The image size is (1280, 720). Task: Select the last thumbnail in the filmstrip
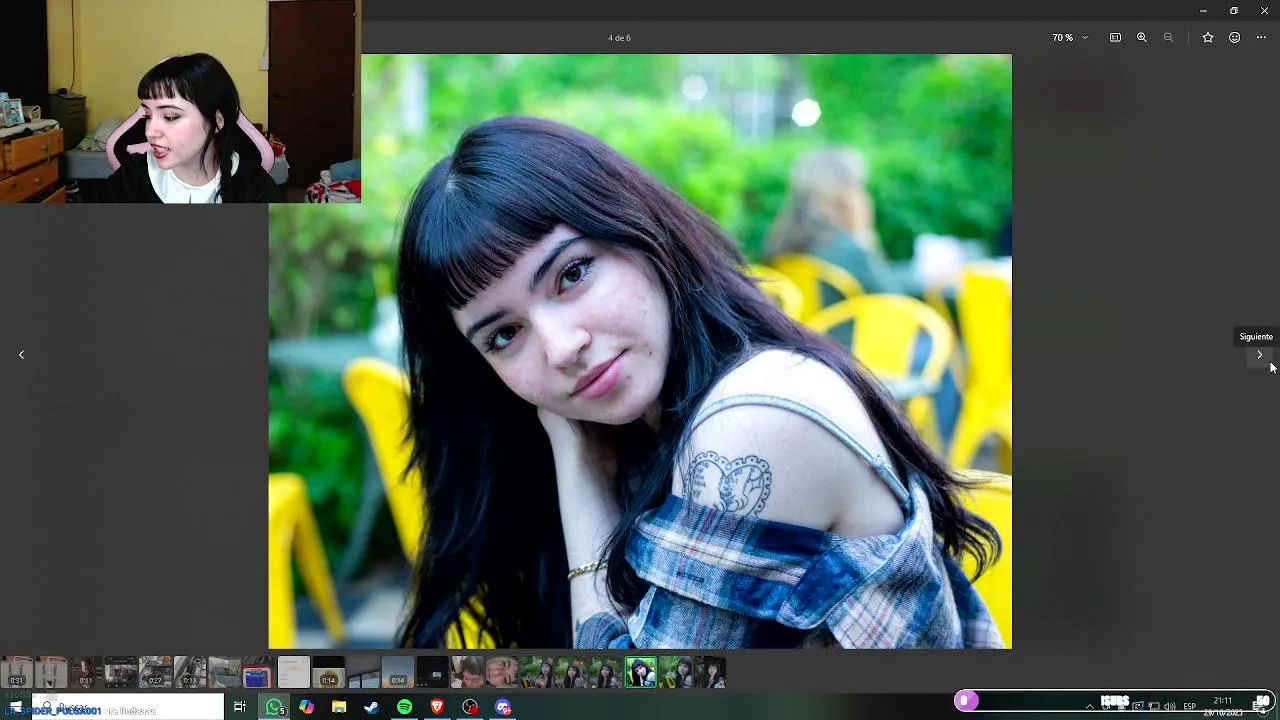click(x=710, y=672)
